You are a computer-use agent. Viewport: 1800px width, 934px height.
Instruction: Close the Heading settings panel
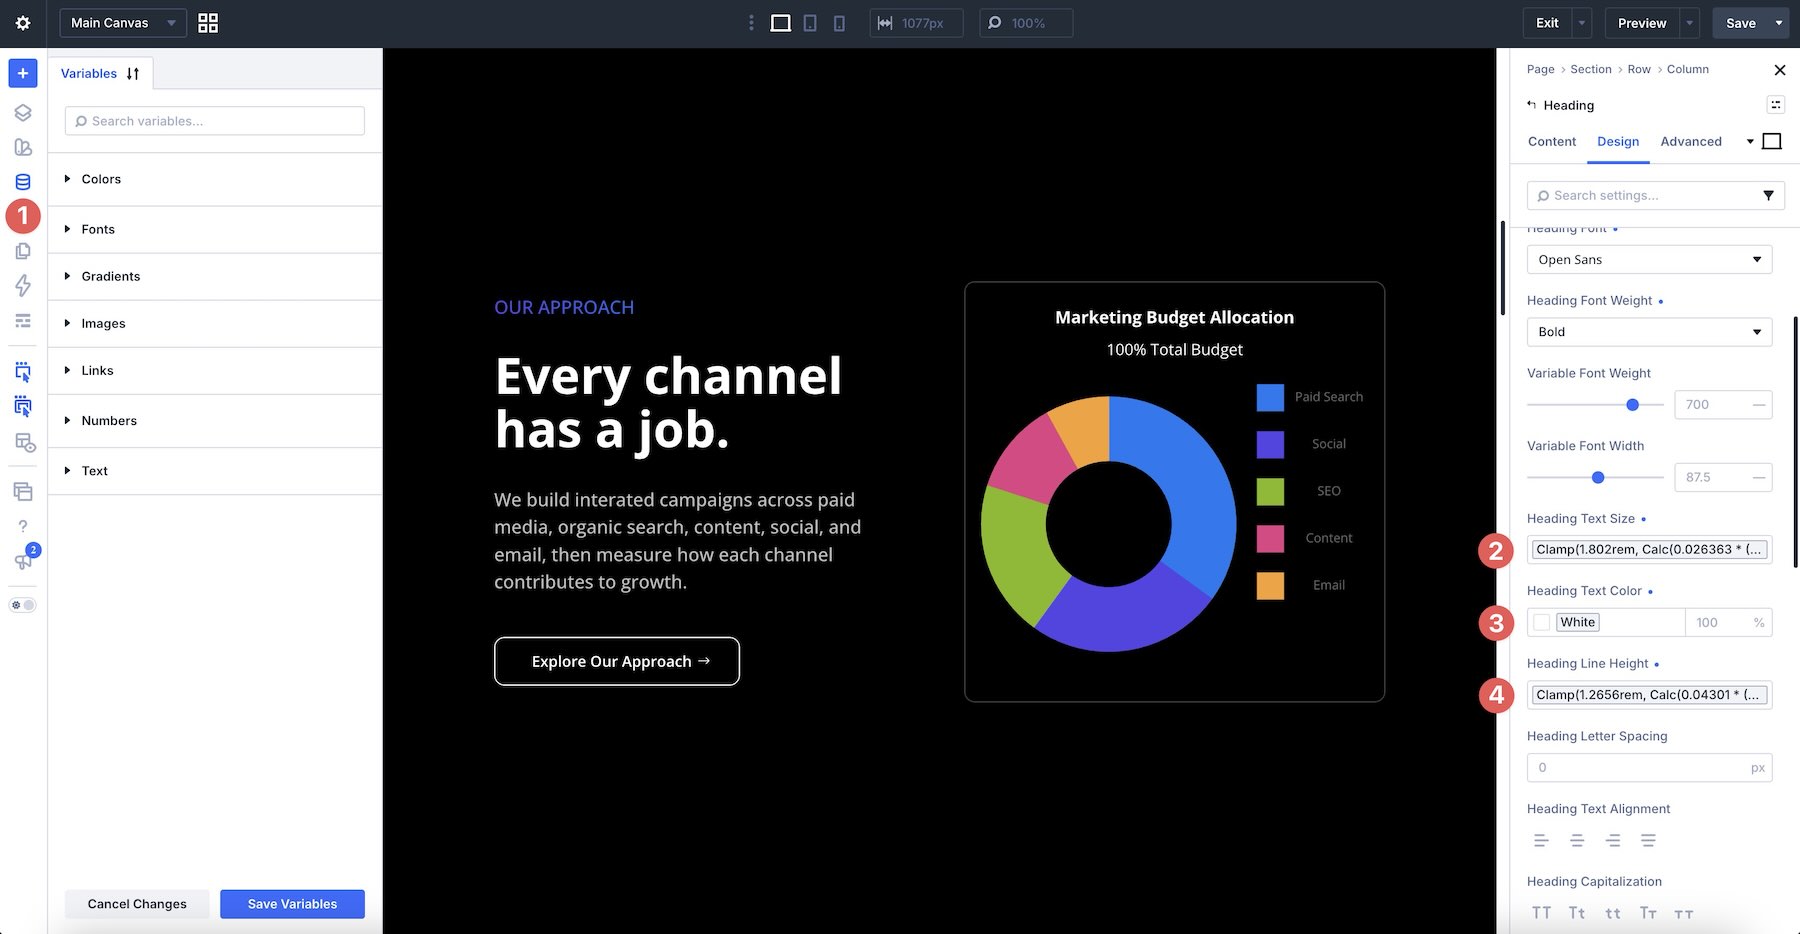point(1779,70)
